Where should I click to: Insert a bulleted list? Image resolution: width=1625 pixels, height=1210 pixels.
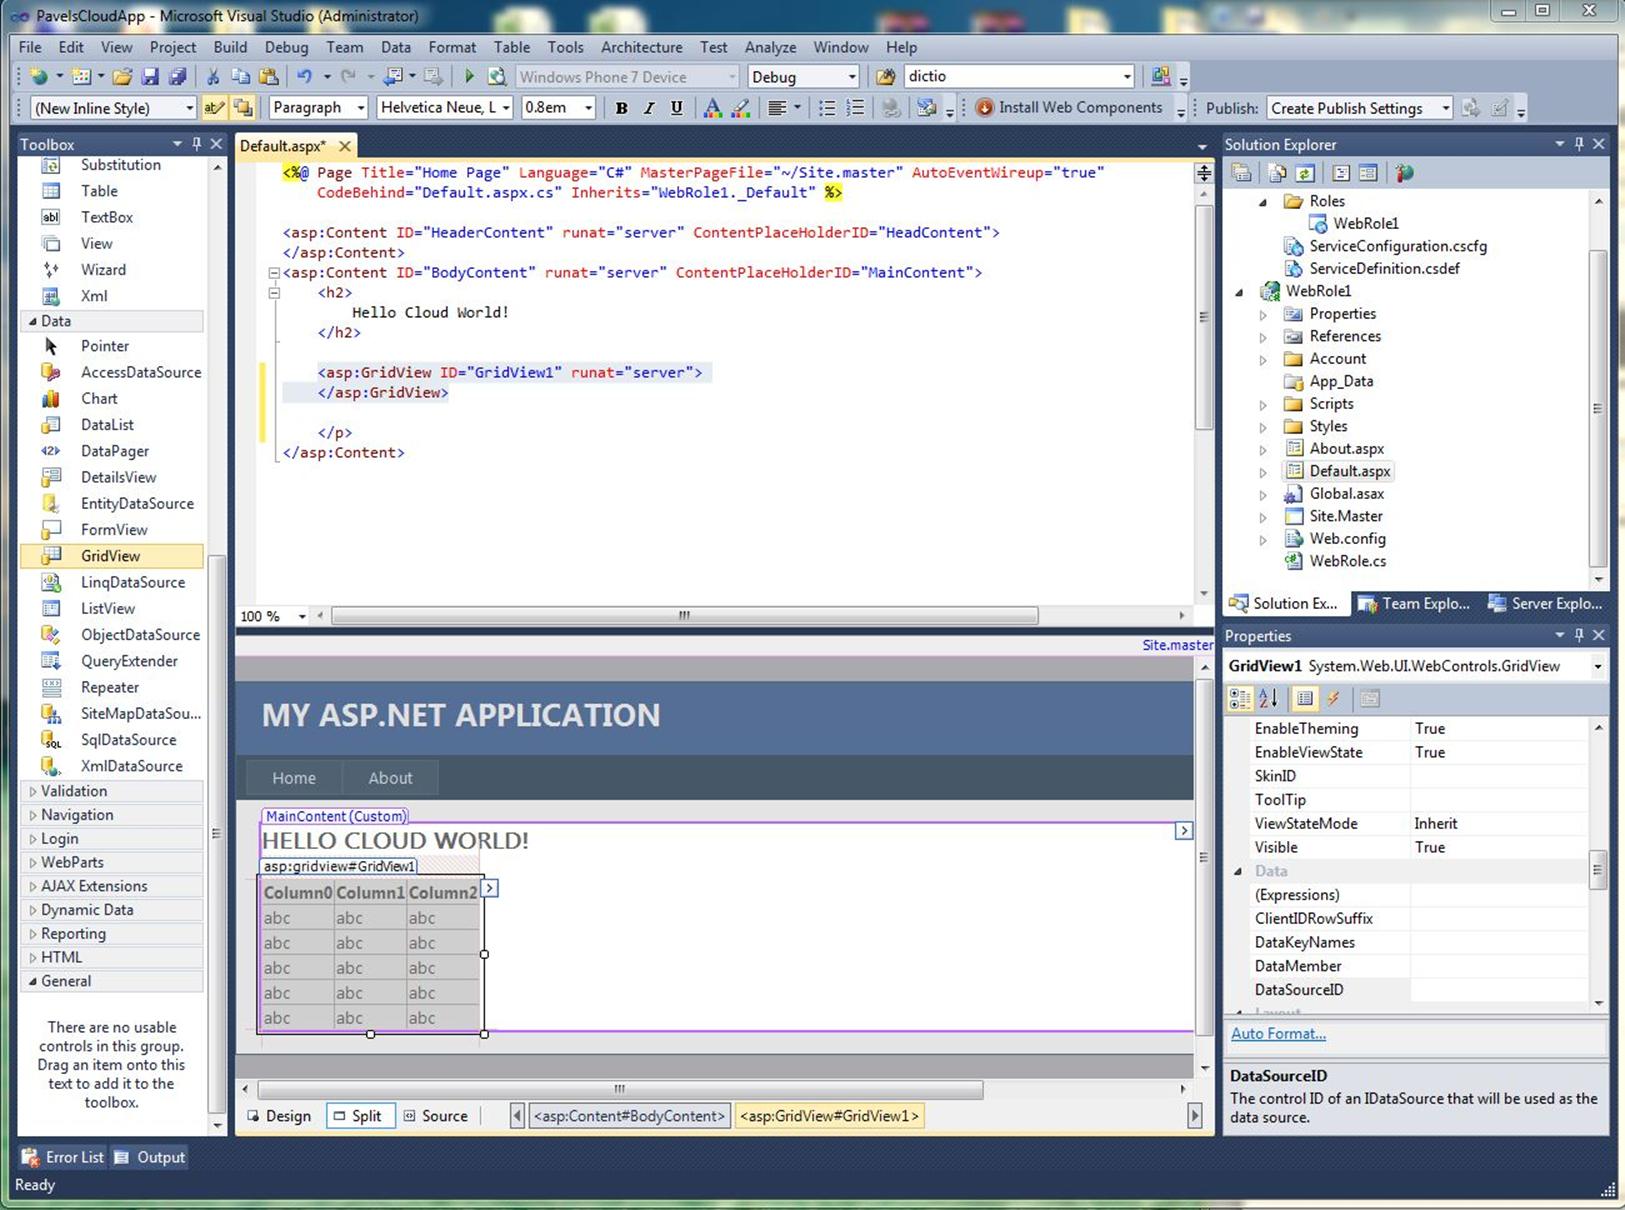pyautogui.click(x=827, y=108)
